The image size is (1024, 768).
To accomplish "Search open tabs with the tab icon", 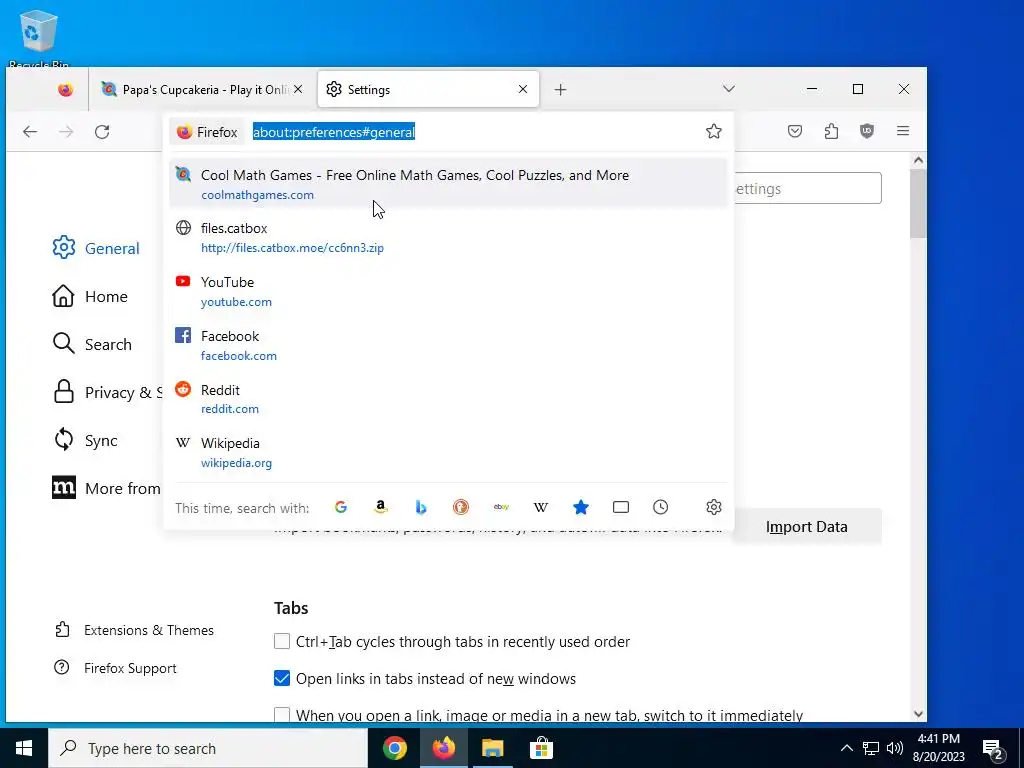I will pos(621,507).
